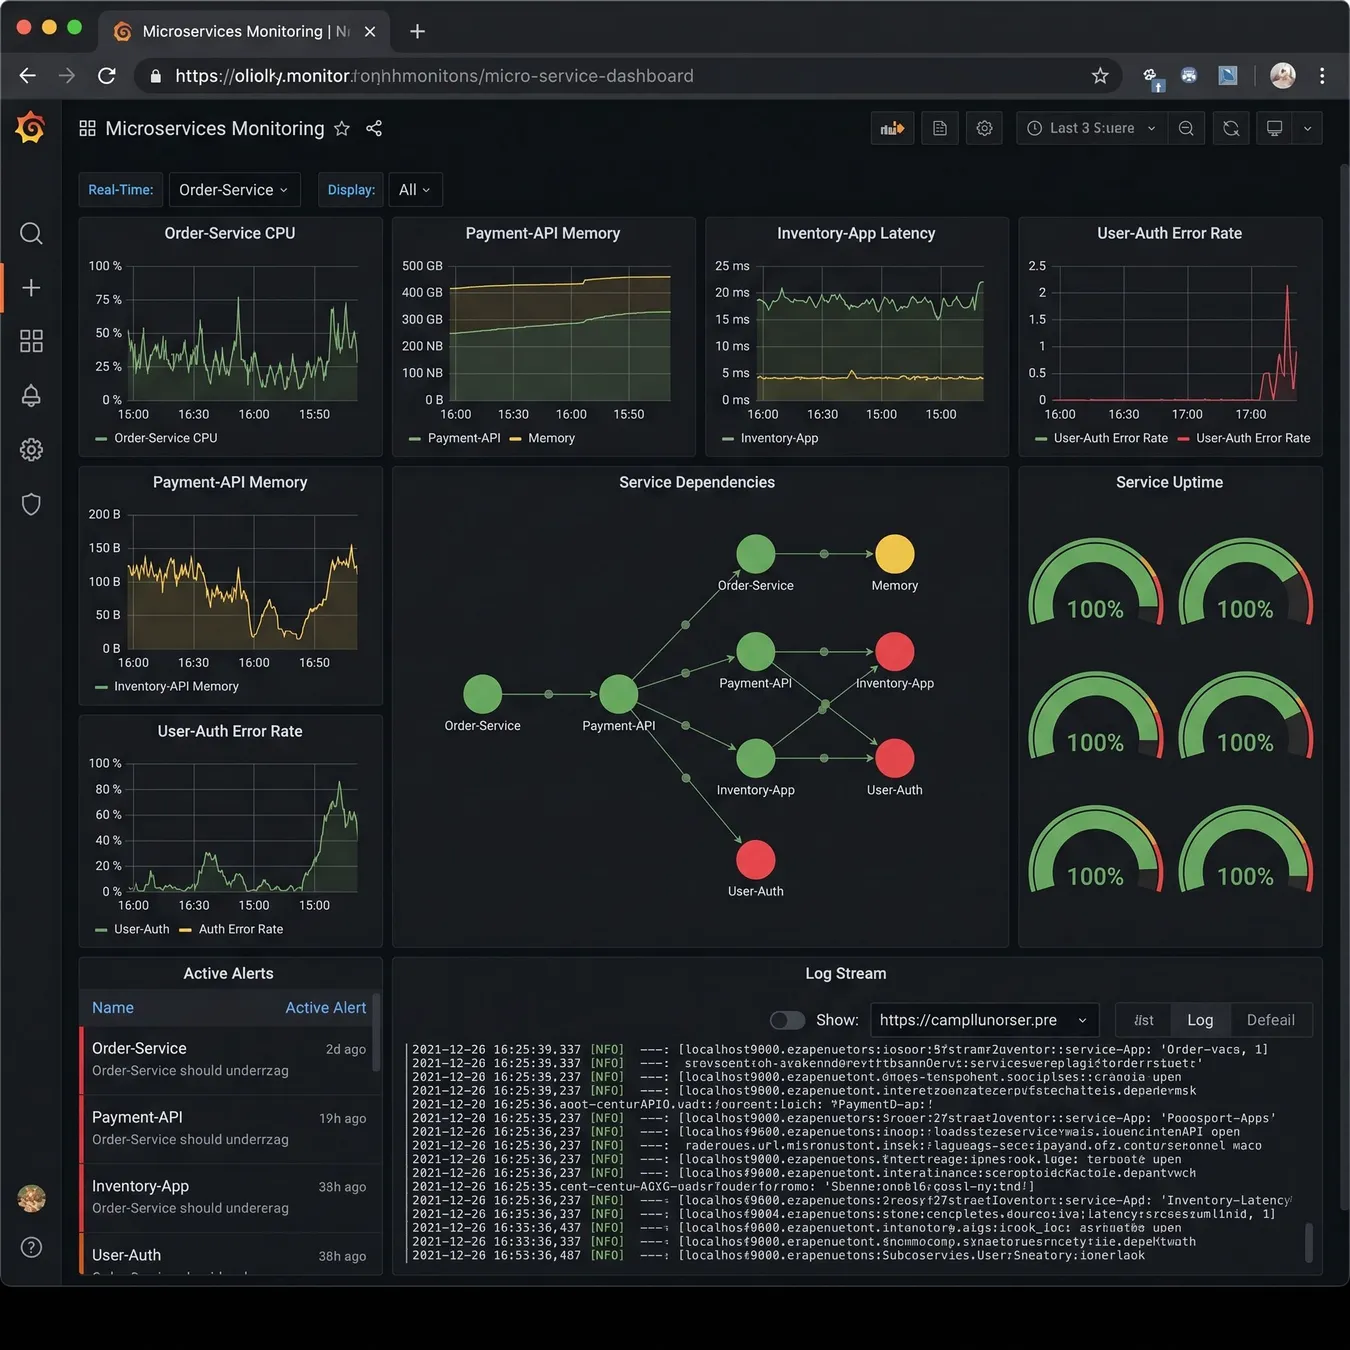Refresh the dashboard with refresh icon
The height and width of the screenshot is (1350, 1350).
(x=1231, y=128)
